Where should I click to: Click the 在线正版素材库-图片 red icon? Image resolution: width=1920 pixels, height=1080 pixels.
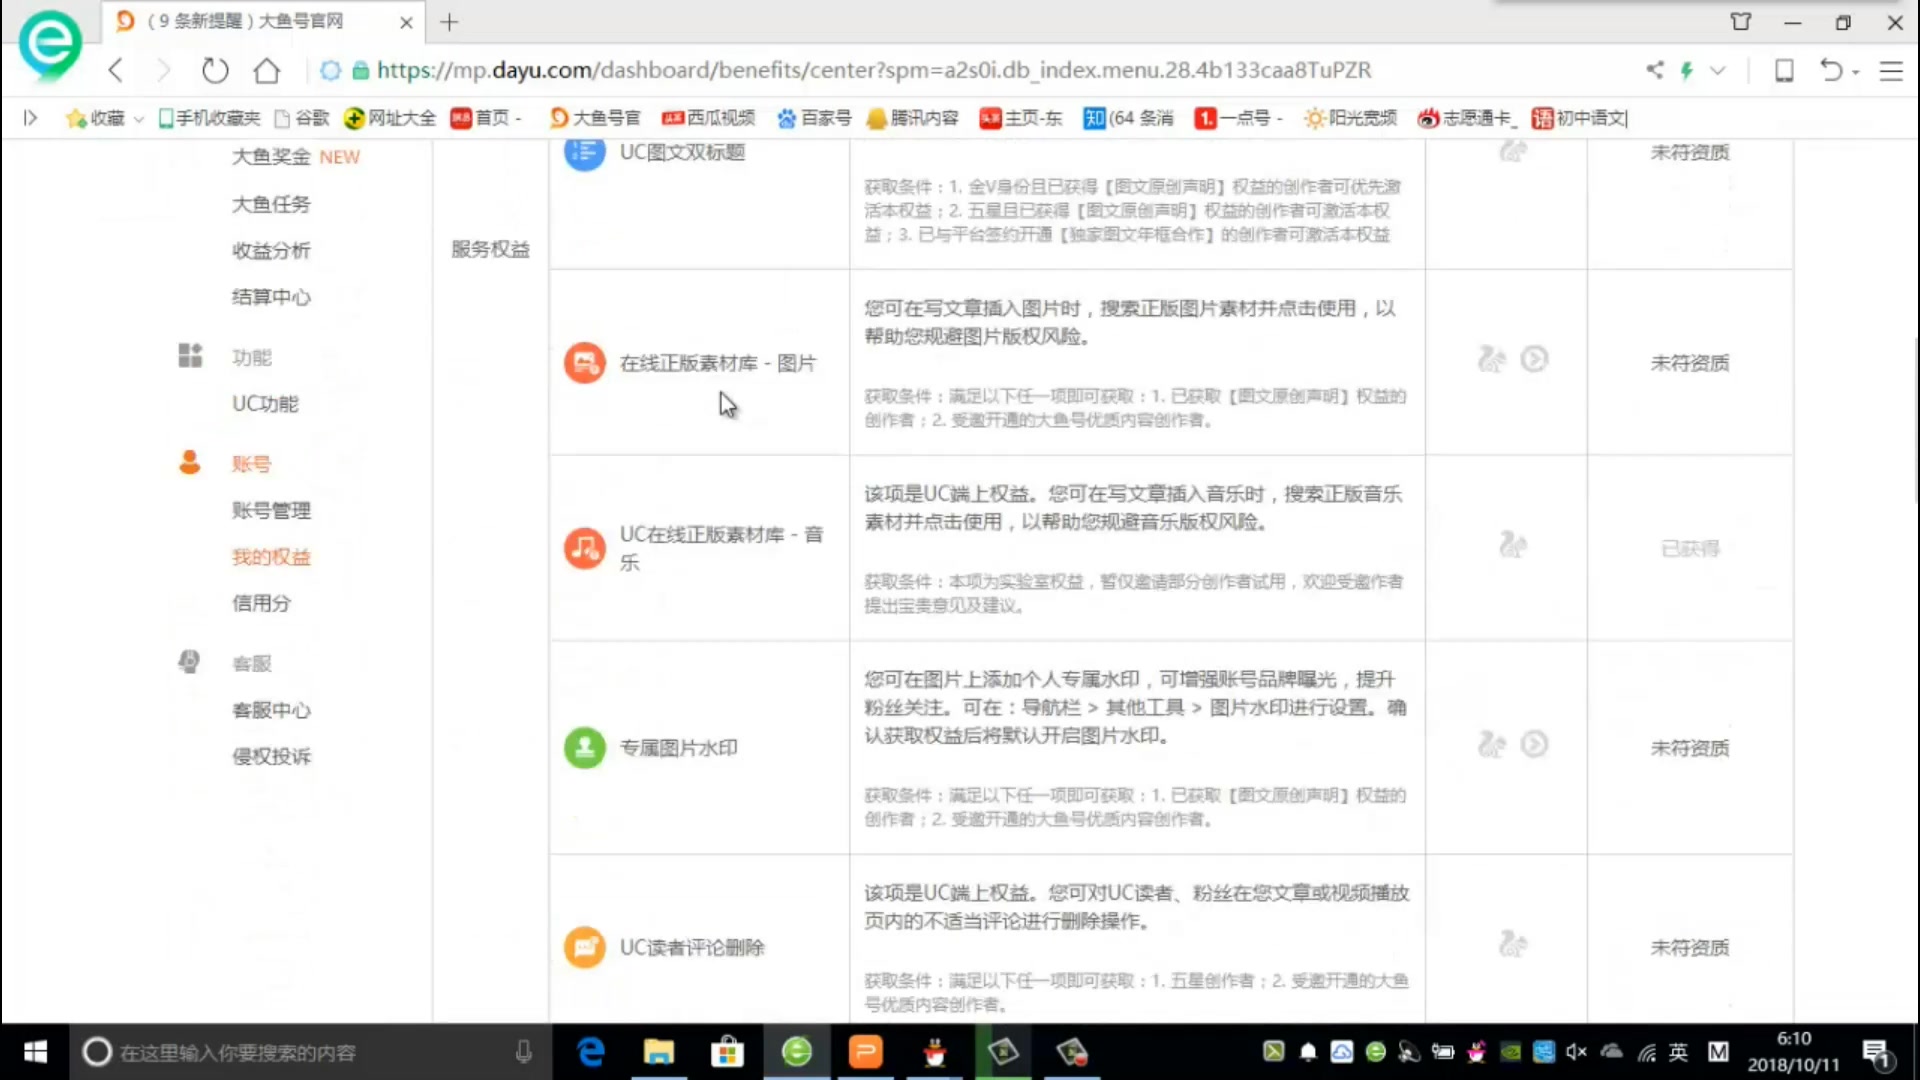pos(584,362)
